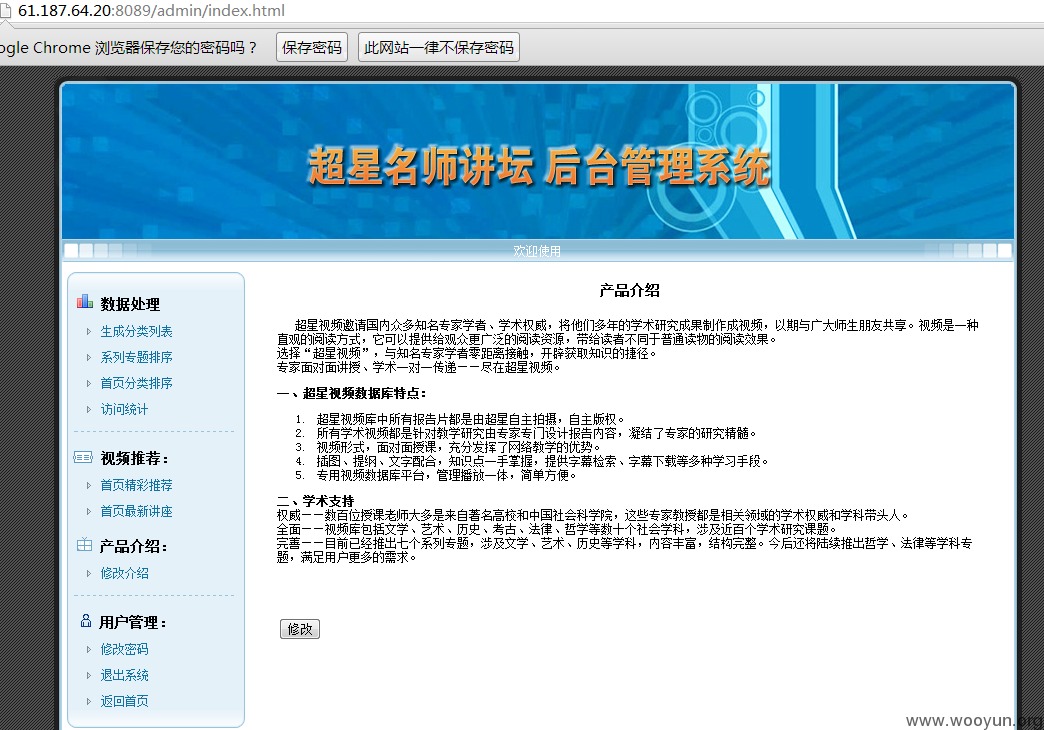Image resolution: width=1044 pixels, height=730 pixels.
Task: Click the arrow before 系列专题排序
Action: click(x=89, y=357)
